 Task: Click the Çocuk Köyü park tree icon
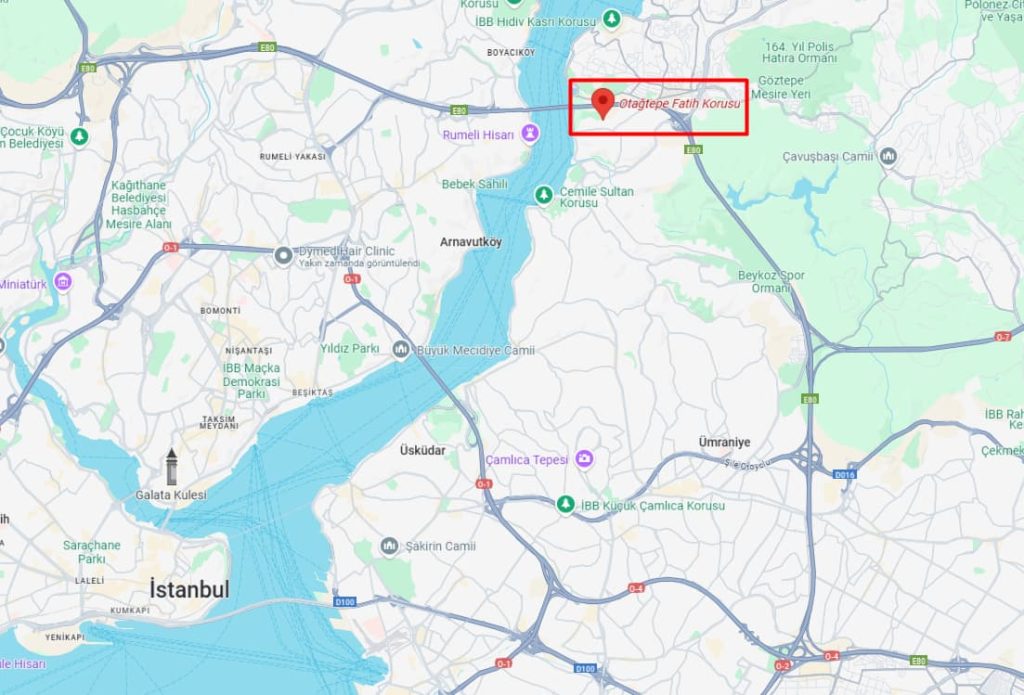pyautogui.click(x=80, y=137)
